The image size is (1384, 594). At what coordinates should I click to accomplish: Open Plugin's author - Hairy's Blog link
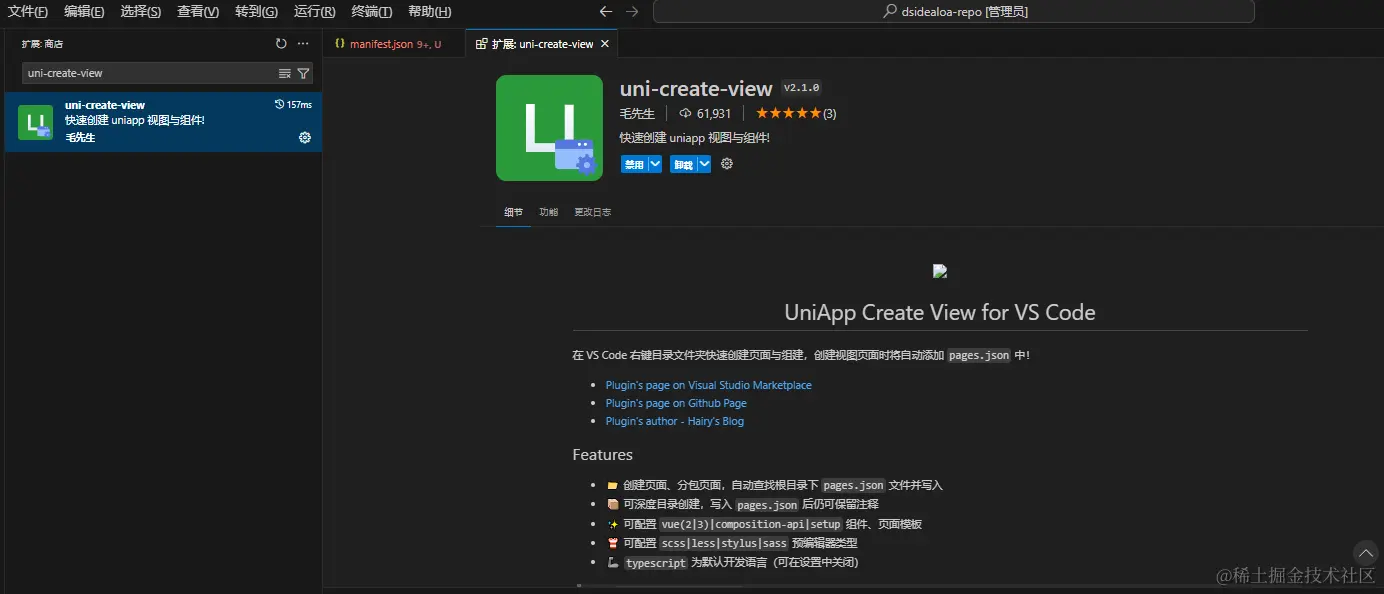674,421
